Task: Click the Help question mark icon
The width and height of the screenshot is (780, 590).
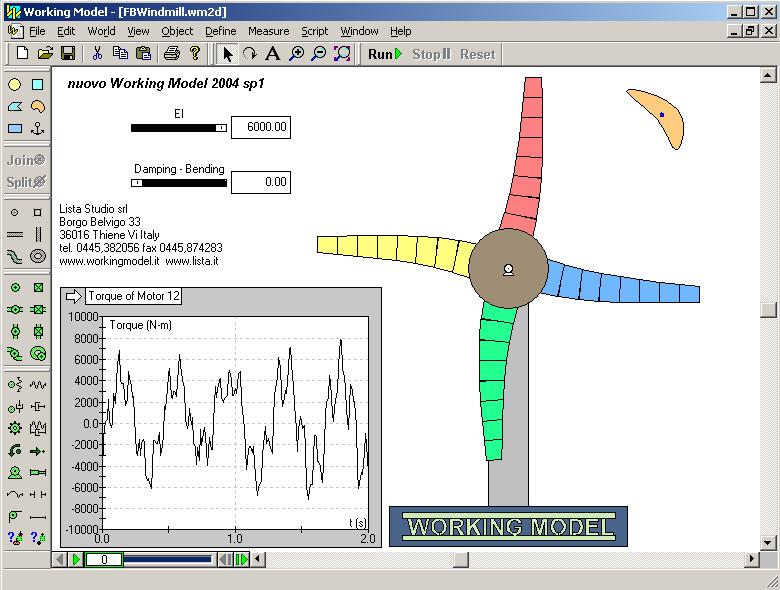Action: [195, 53]
